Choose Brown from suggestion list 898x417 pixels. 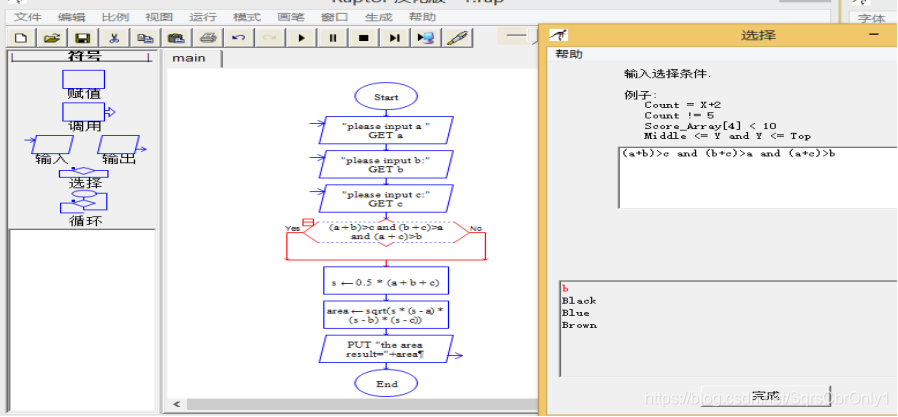pos(579,325)
